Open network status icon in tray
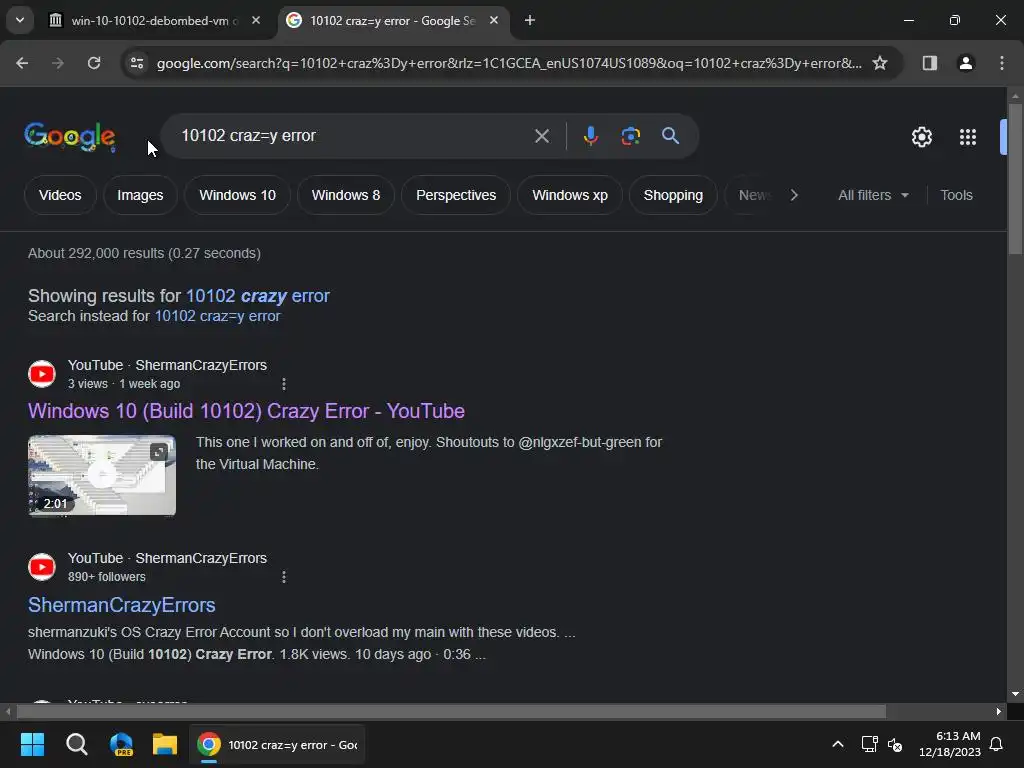Image resolution: width=1024 pixels, height=768 pixels. (x=869, y=744)
